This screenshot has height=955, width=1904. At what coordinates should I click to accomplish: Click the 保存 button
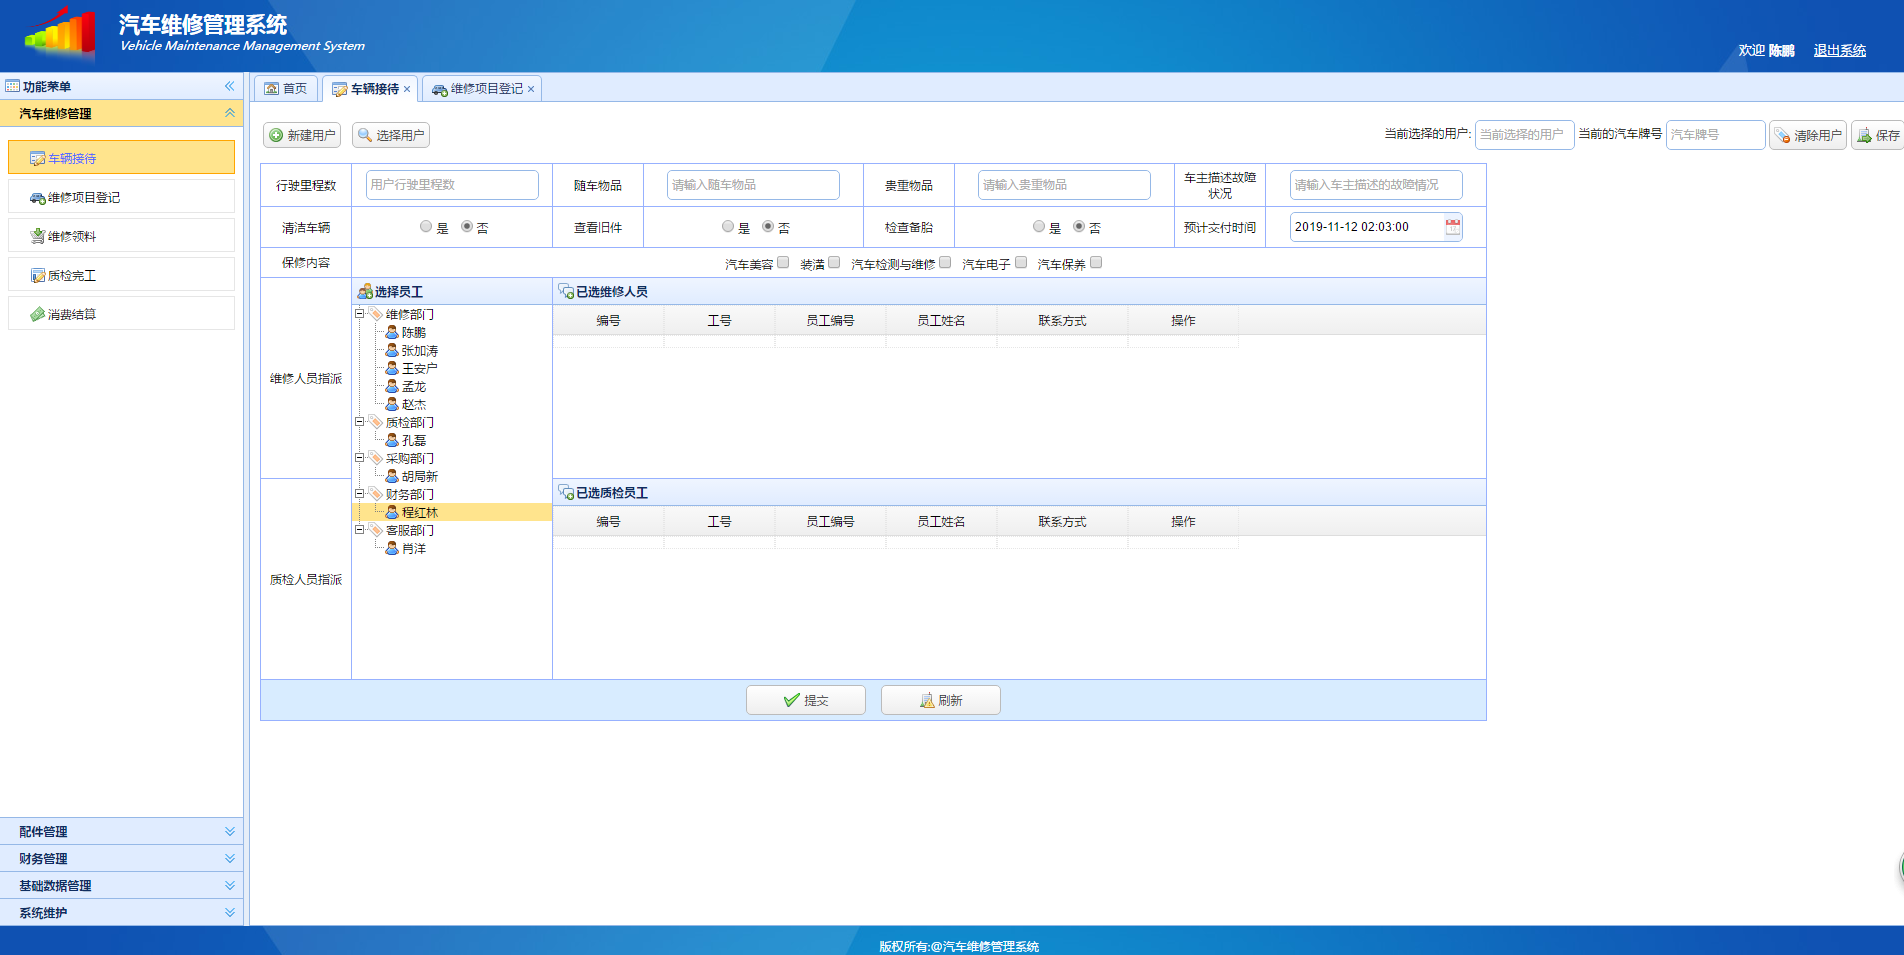(1879, 135)
